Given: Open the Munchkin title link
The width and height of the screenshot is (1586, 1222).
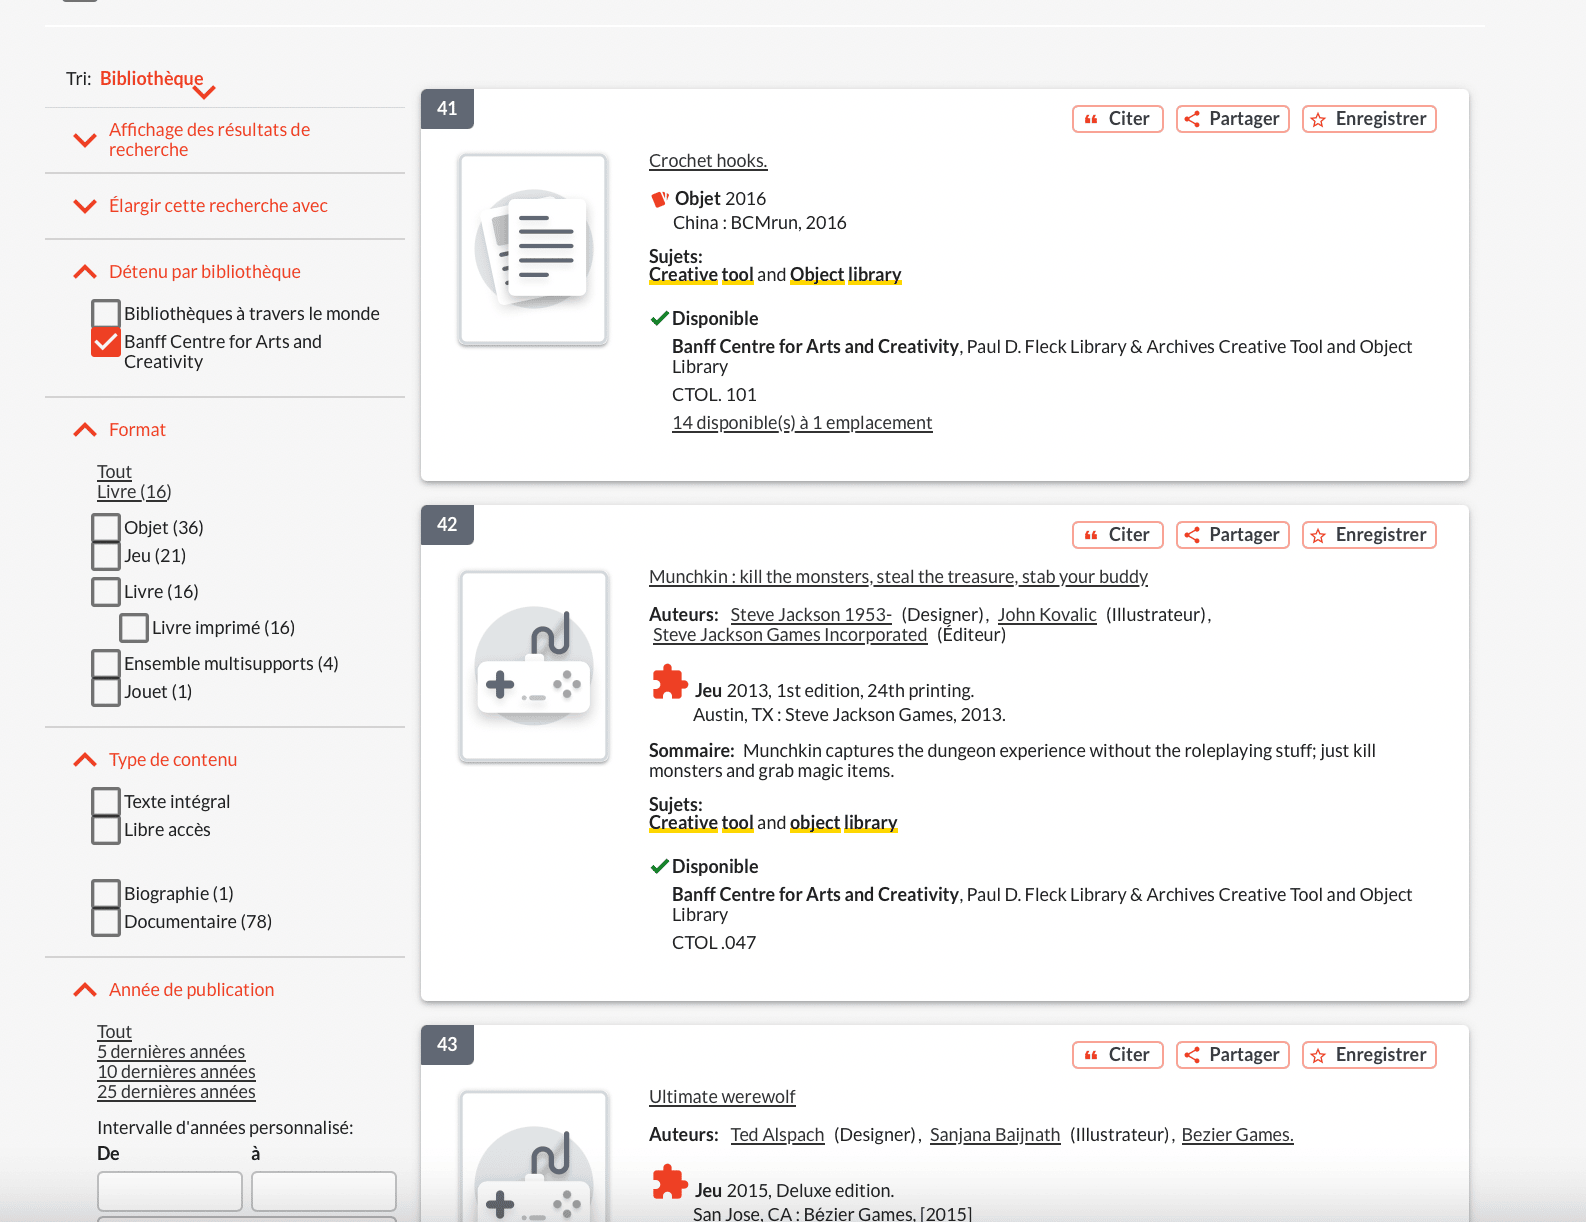Looking at the screenshot, I should click(898, 577).
